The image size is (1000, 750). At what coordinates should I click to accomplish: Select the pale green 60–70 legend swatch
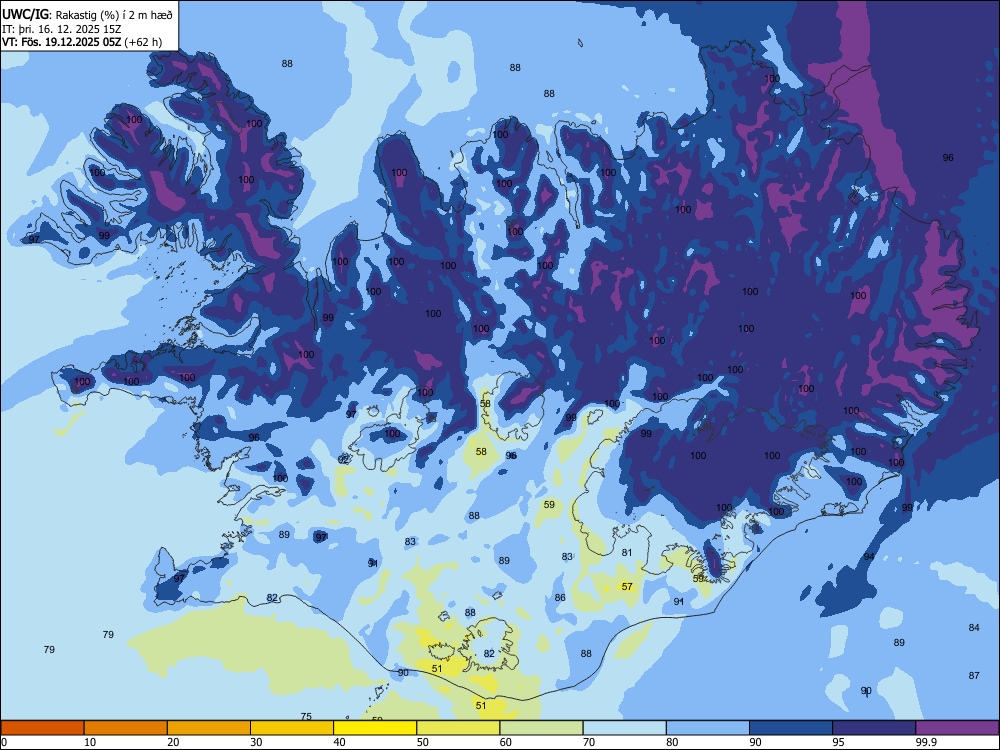click(x=541, y=728)
